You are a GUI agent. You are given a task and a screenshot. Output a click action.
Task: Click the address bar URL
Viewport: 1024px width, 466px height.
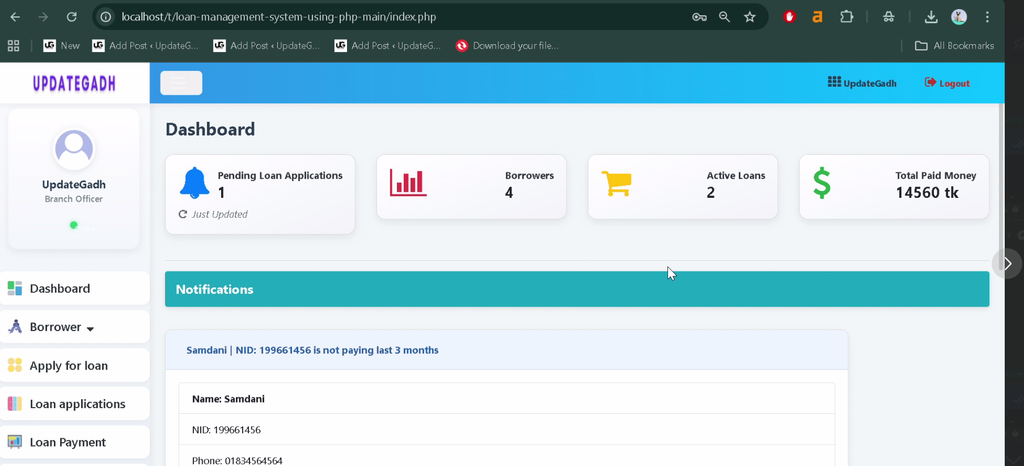point(278,17)
